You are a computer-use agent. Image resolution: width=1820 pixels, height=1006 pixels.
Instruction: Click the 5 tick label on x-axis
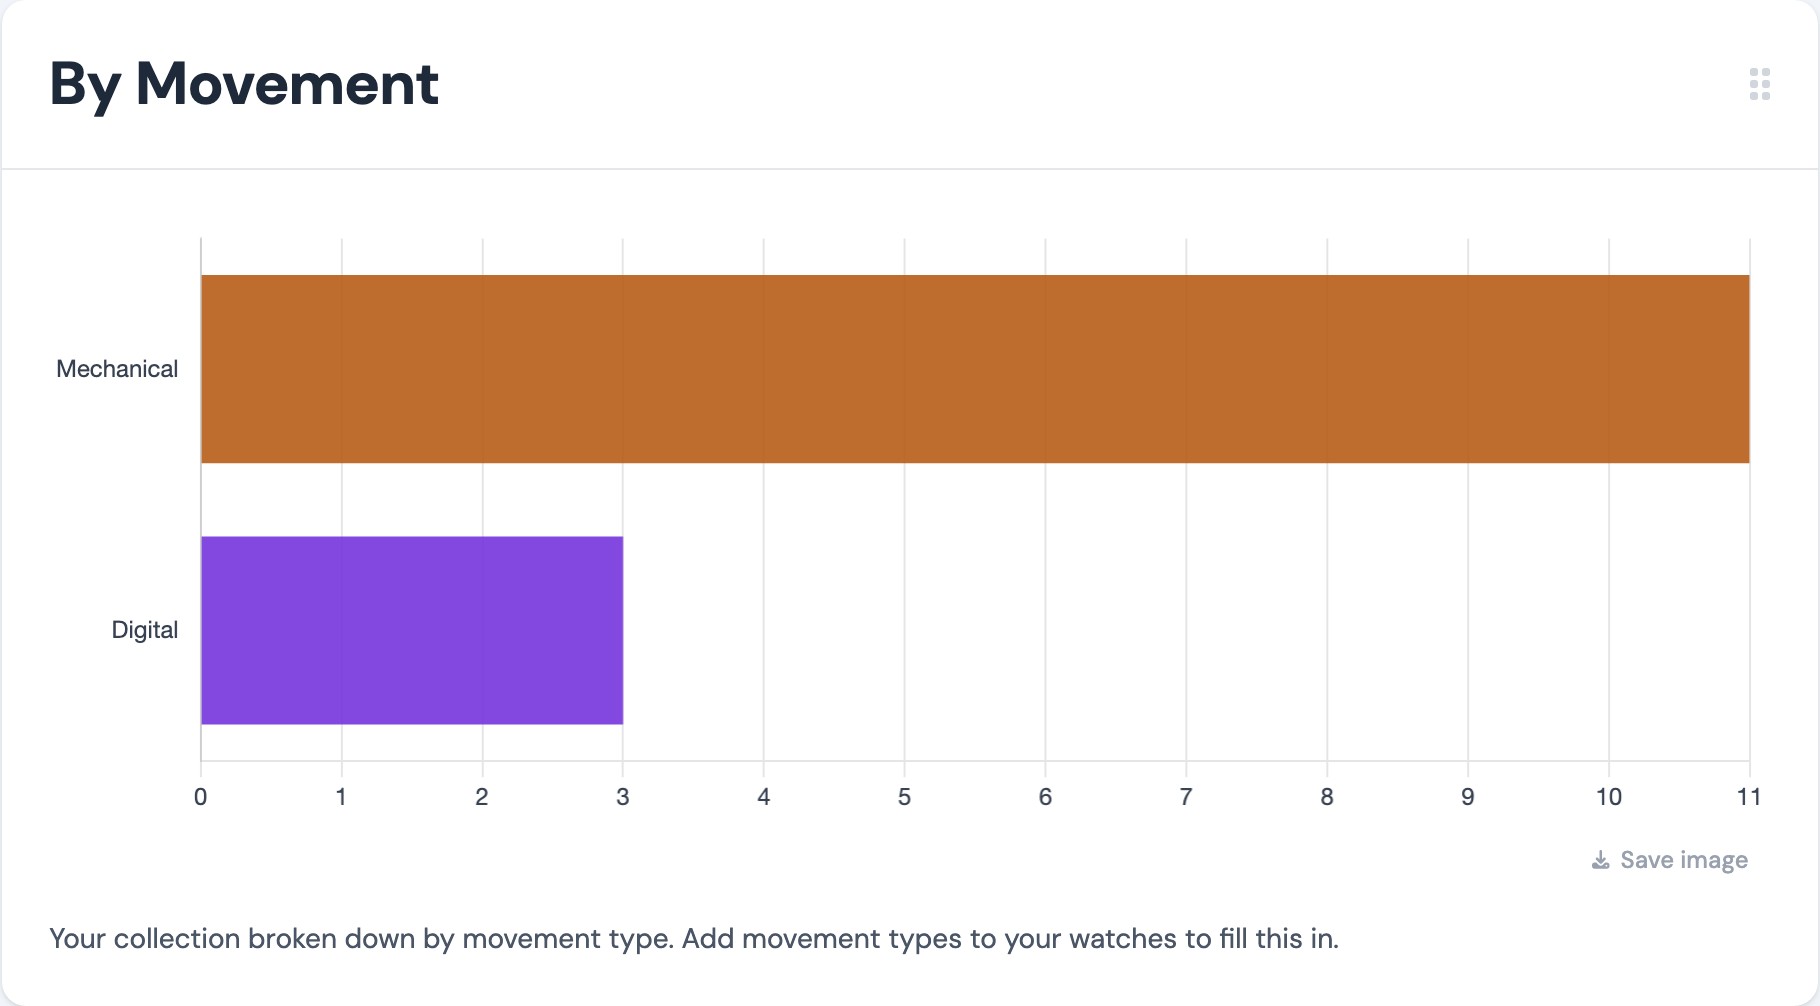click(905, 797)
